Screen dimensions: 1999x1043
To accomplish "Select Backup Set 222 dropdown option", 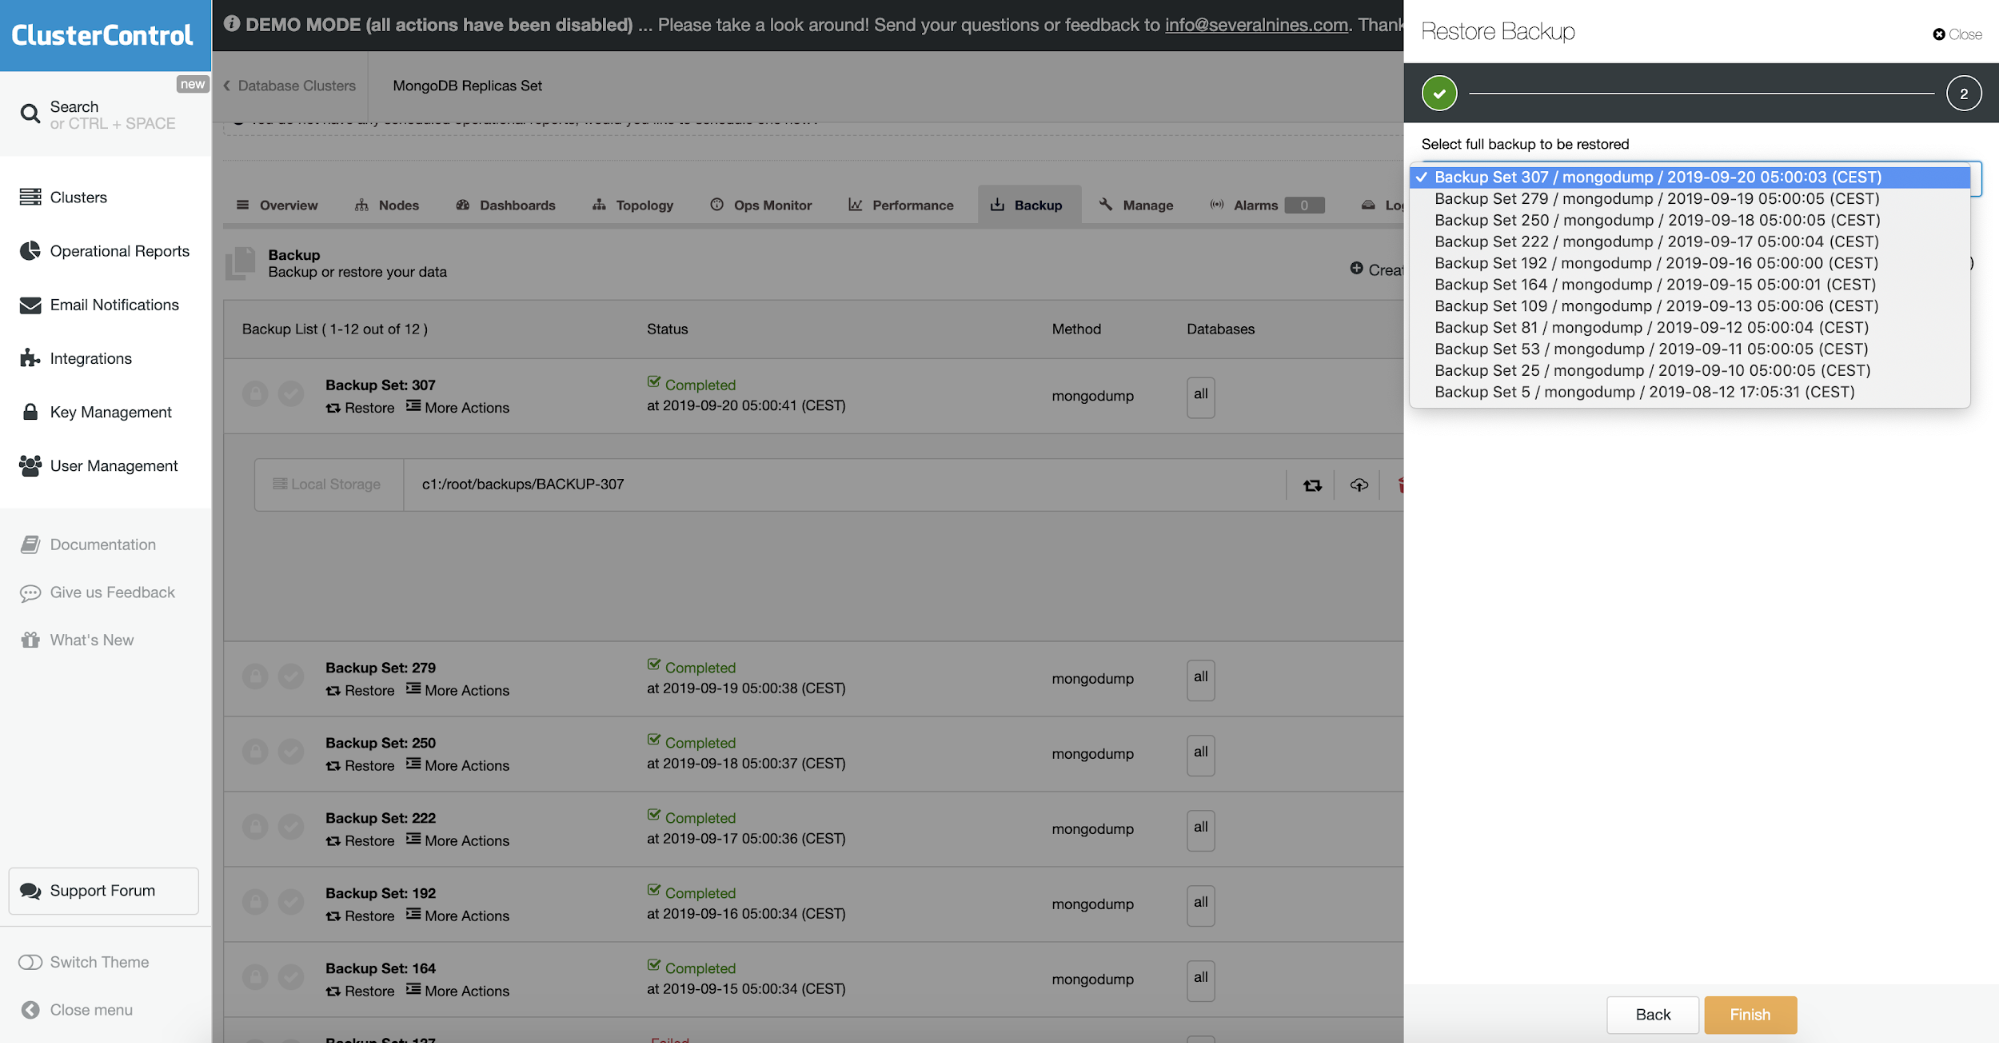I will click(1690, 242).
